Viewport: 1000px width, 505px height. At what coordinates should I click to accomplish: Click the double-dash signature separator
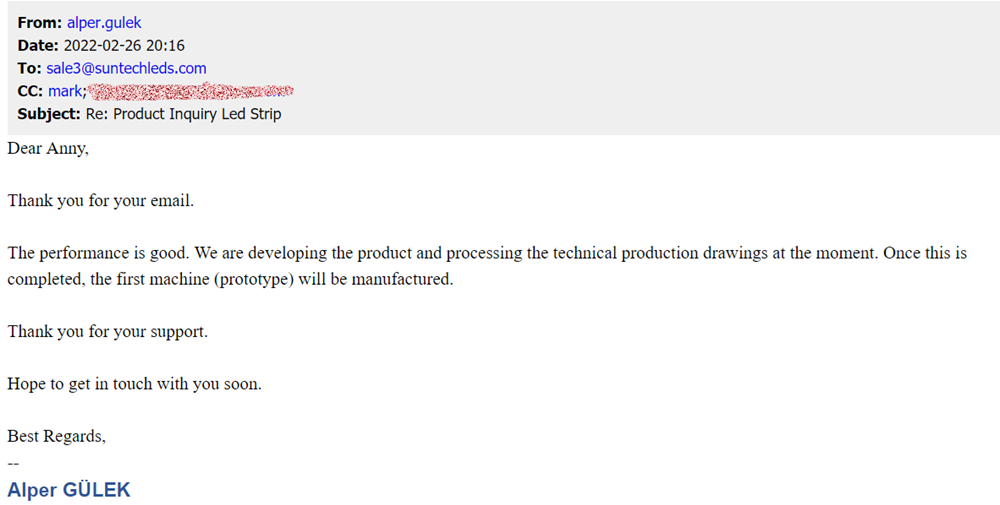coord(13,462)
